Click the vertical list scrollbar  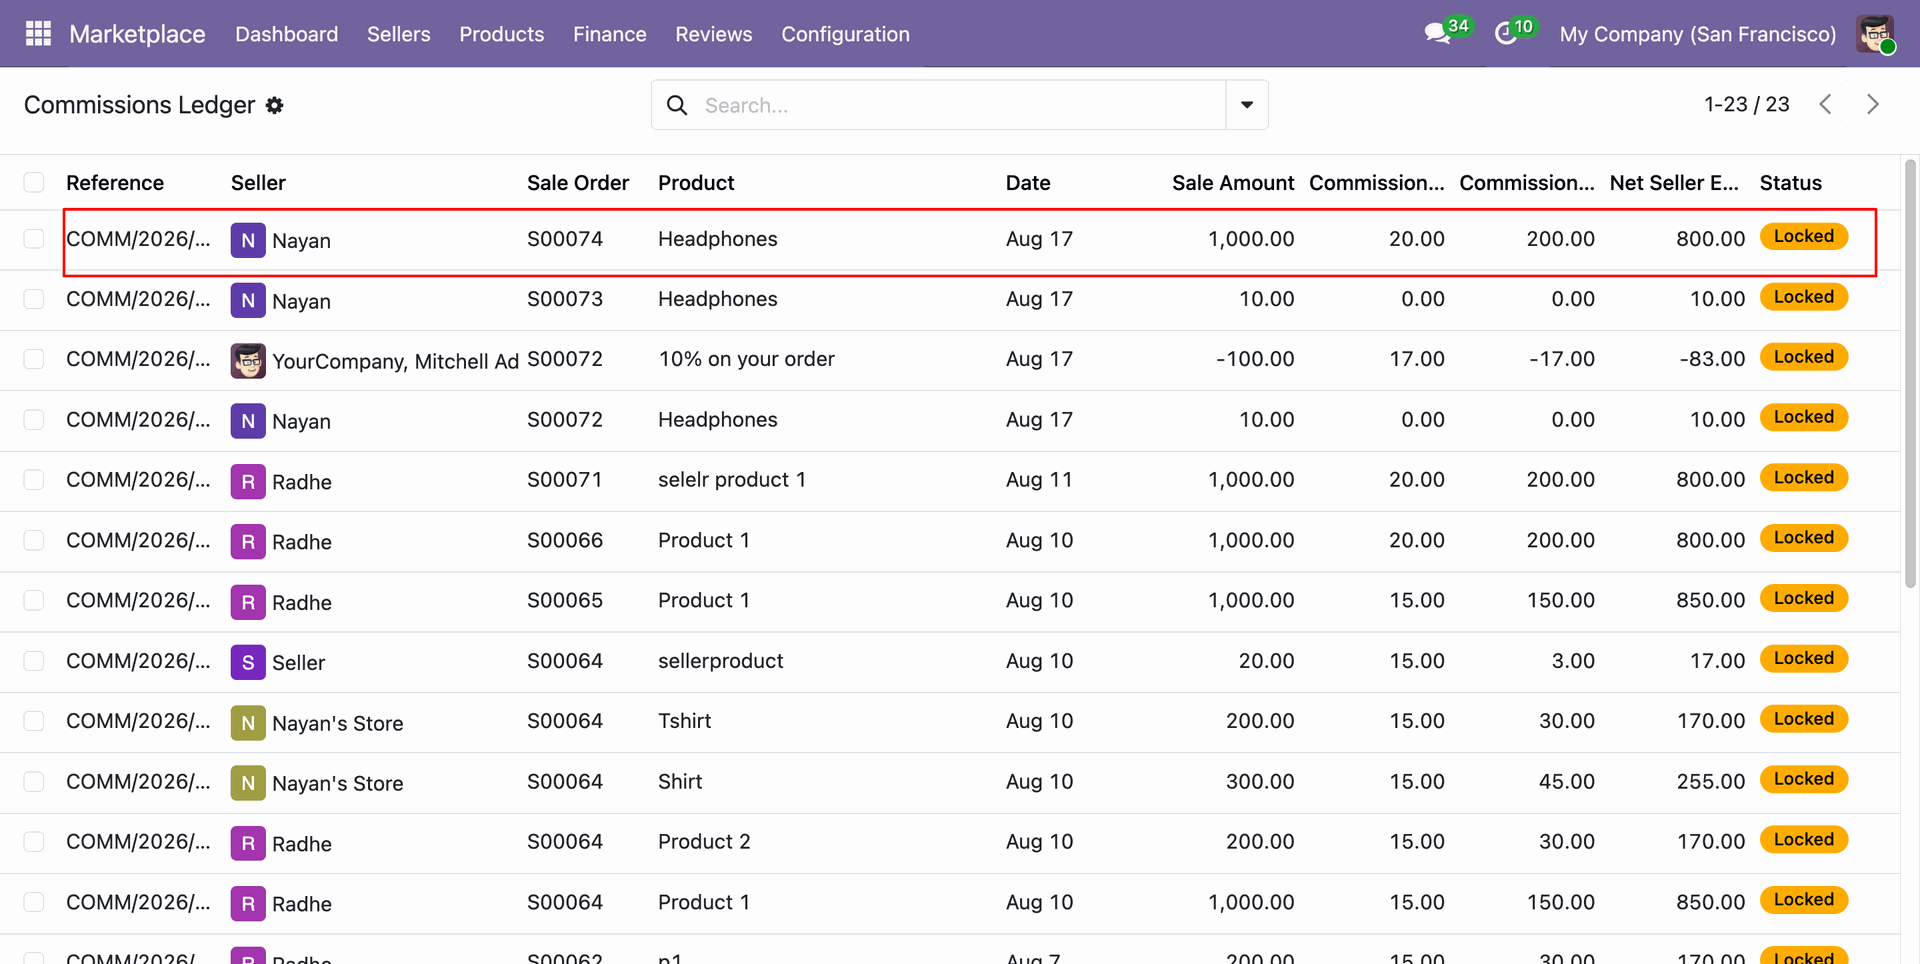(x=1910, y=373)
